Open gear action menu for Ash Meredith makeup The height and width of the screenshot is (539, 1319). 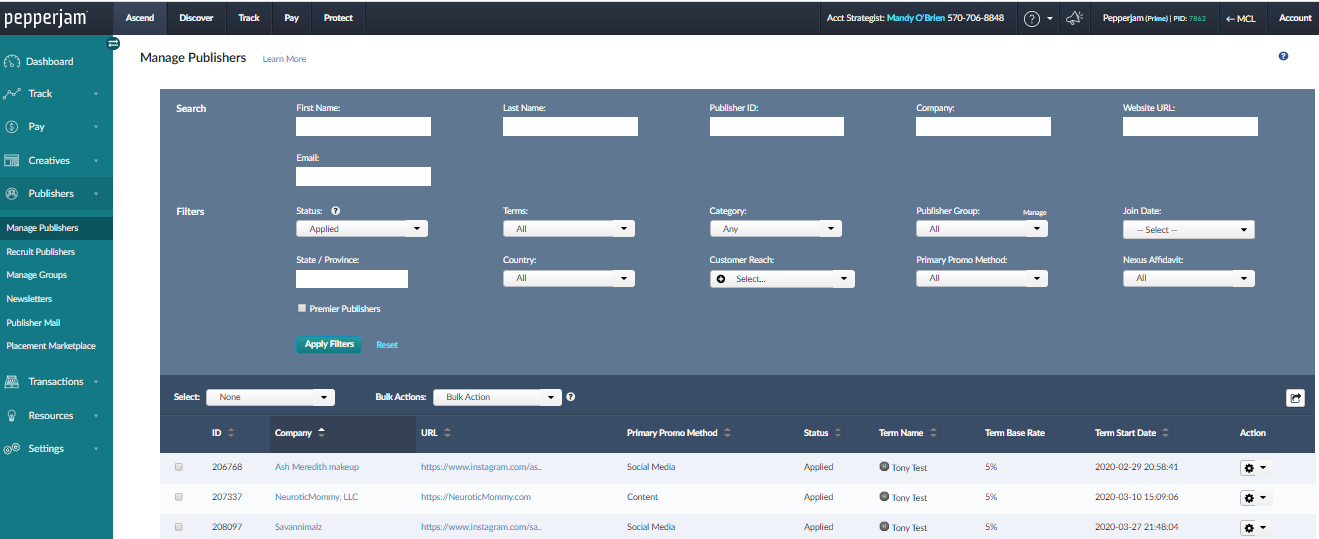pos(1254,467)
